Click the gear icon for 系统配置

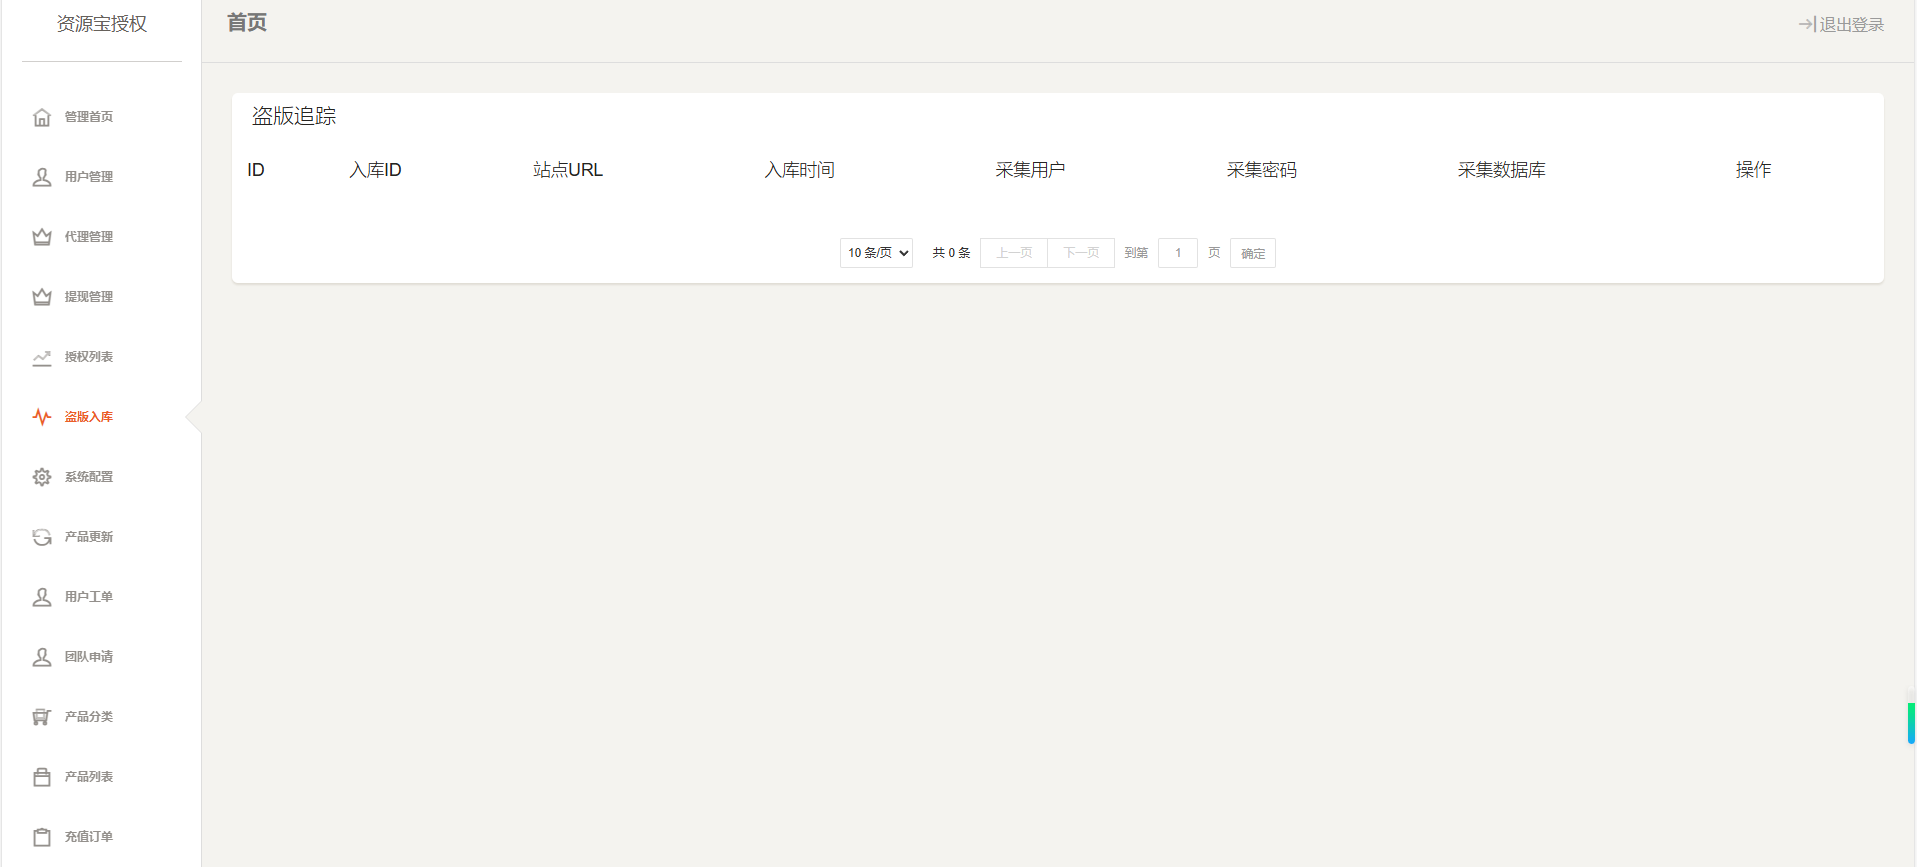pos(42,477)
